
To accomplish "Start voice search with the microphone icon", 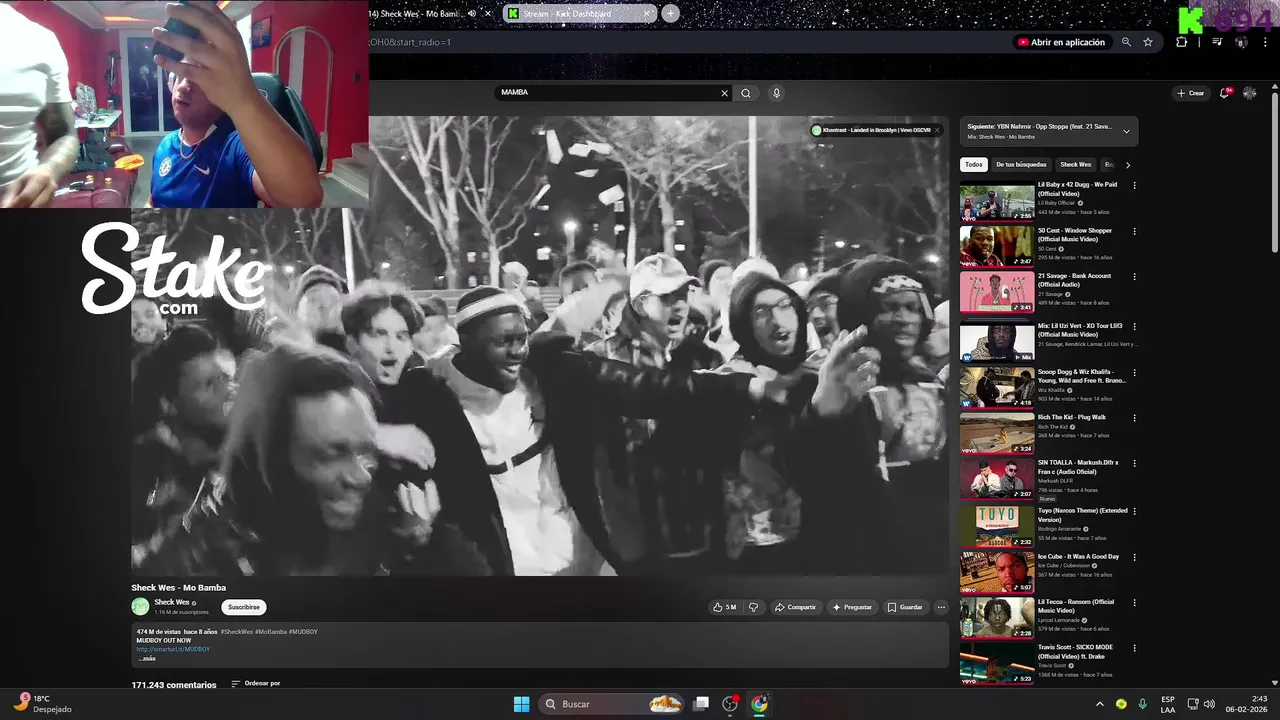I will tap(776, 93).
